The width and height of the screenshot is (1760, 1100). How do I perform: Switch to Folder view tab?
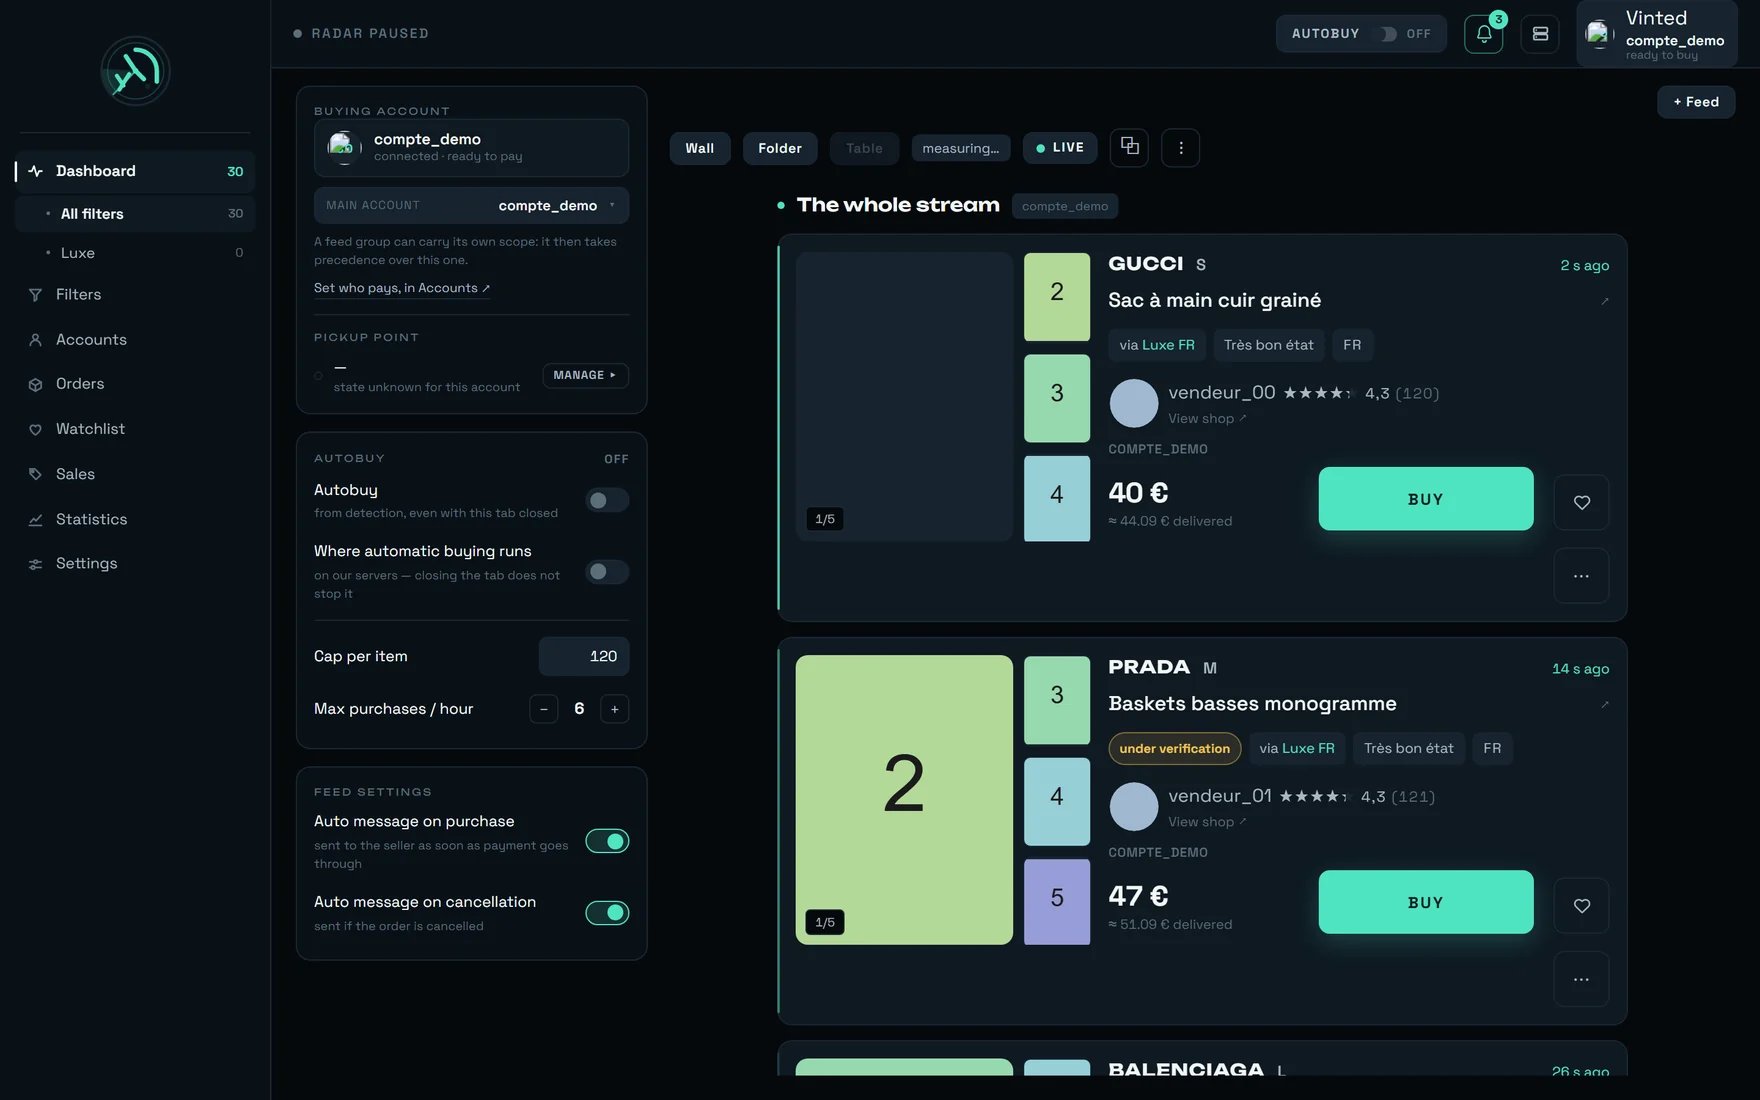pos(780,148)
